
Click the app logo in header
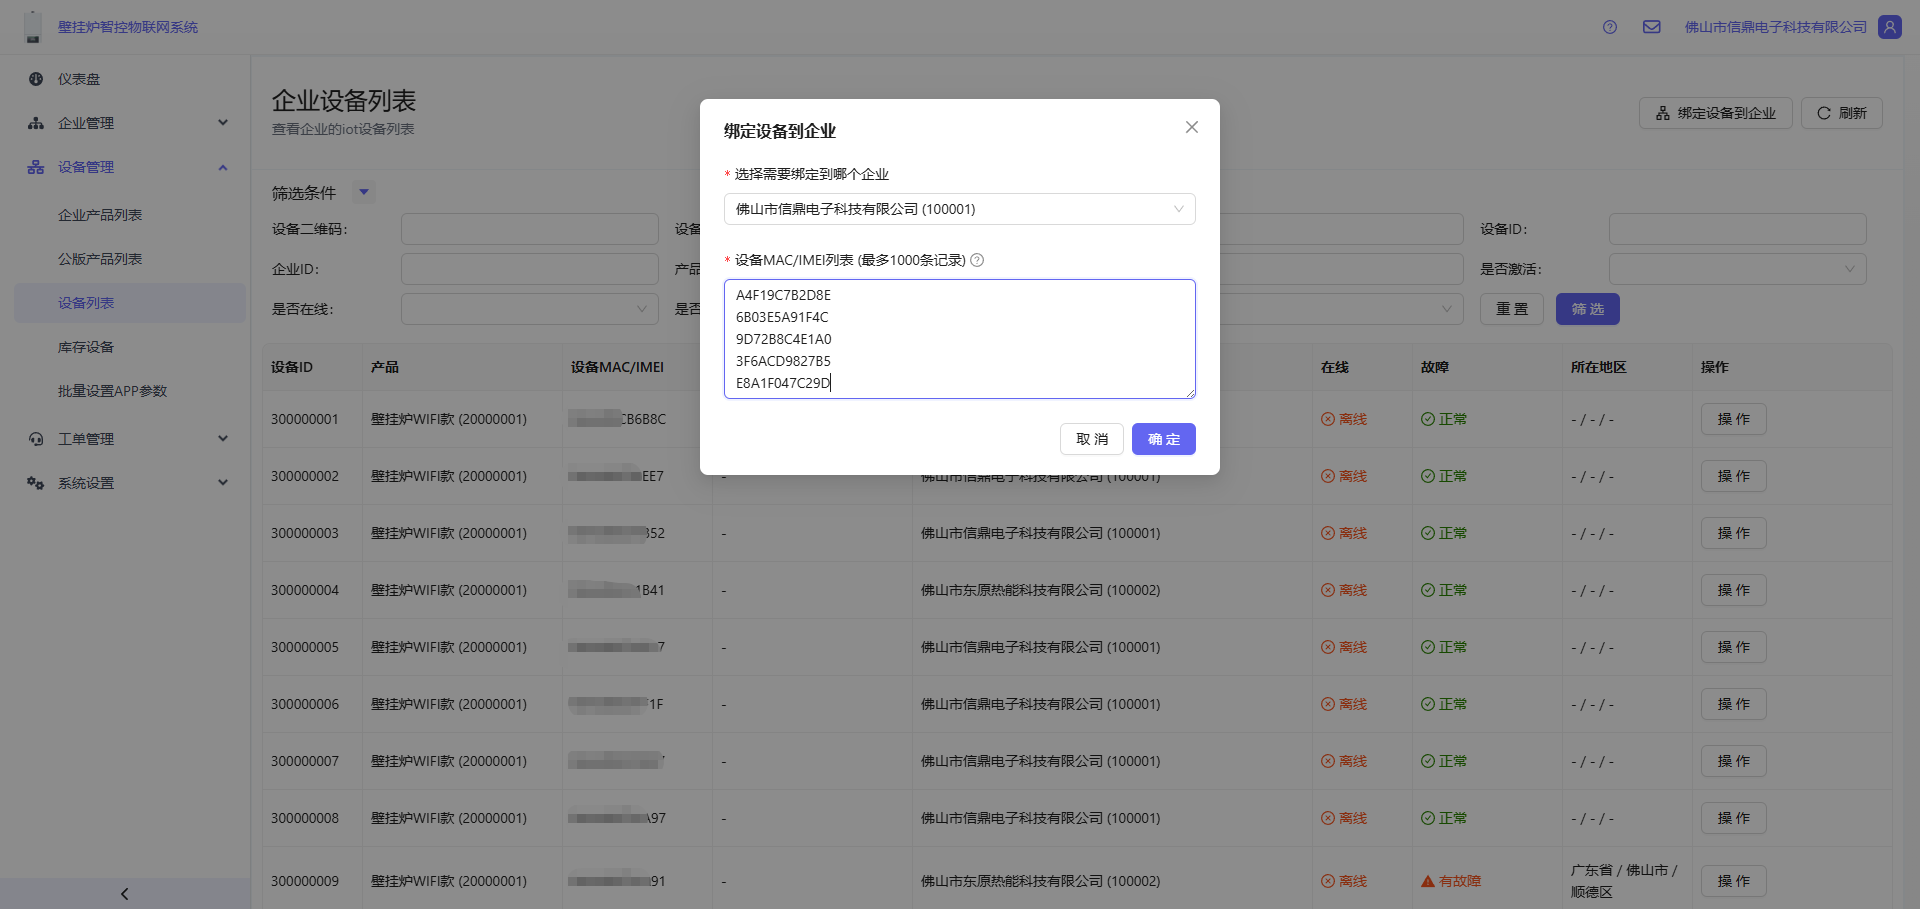(33, 27)
